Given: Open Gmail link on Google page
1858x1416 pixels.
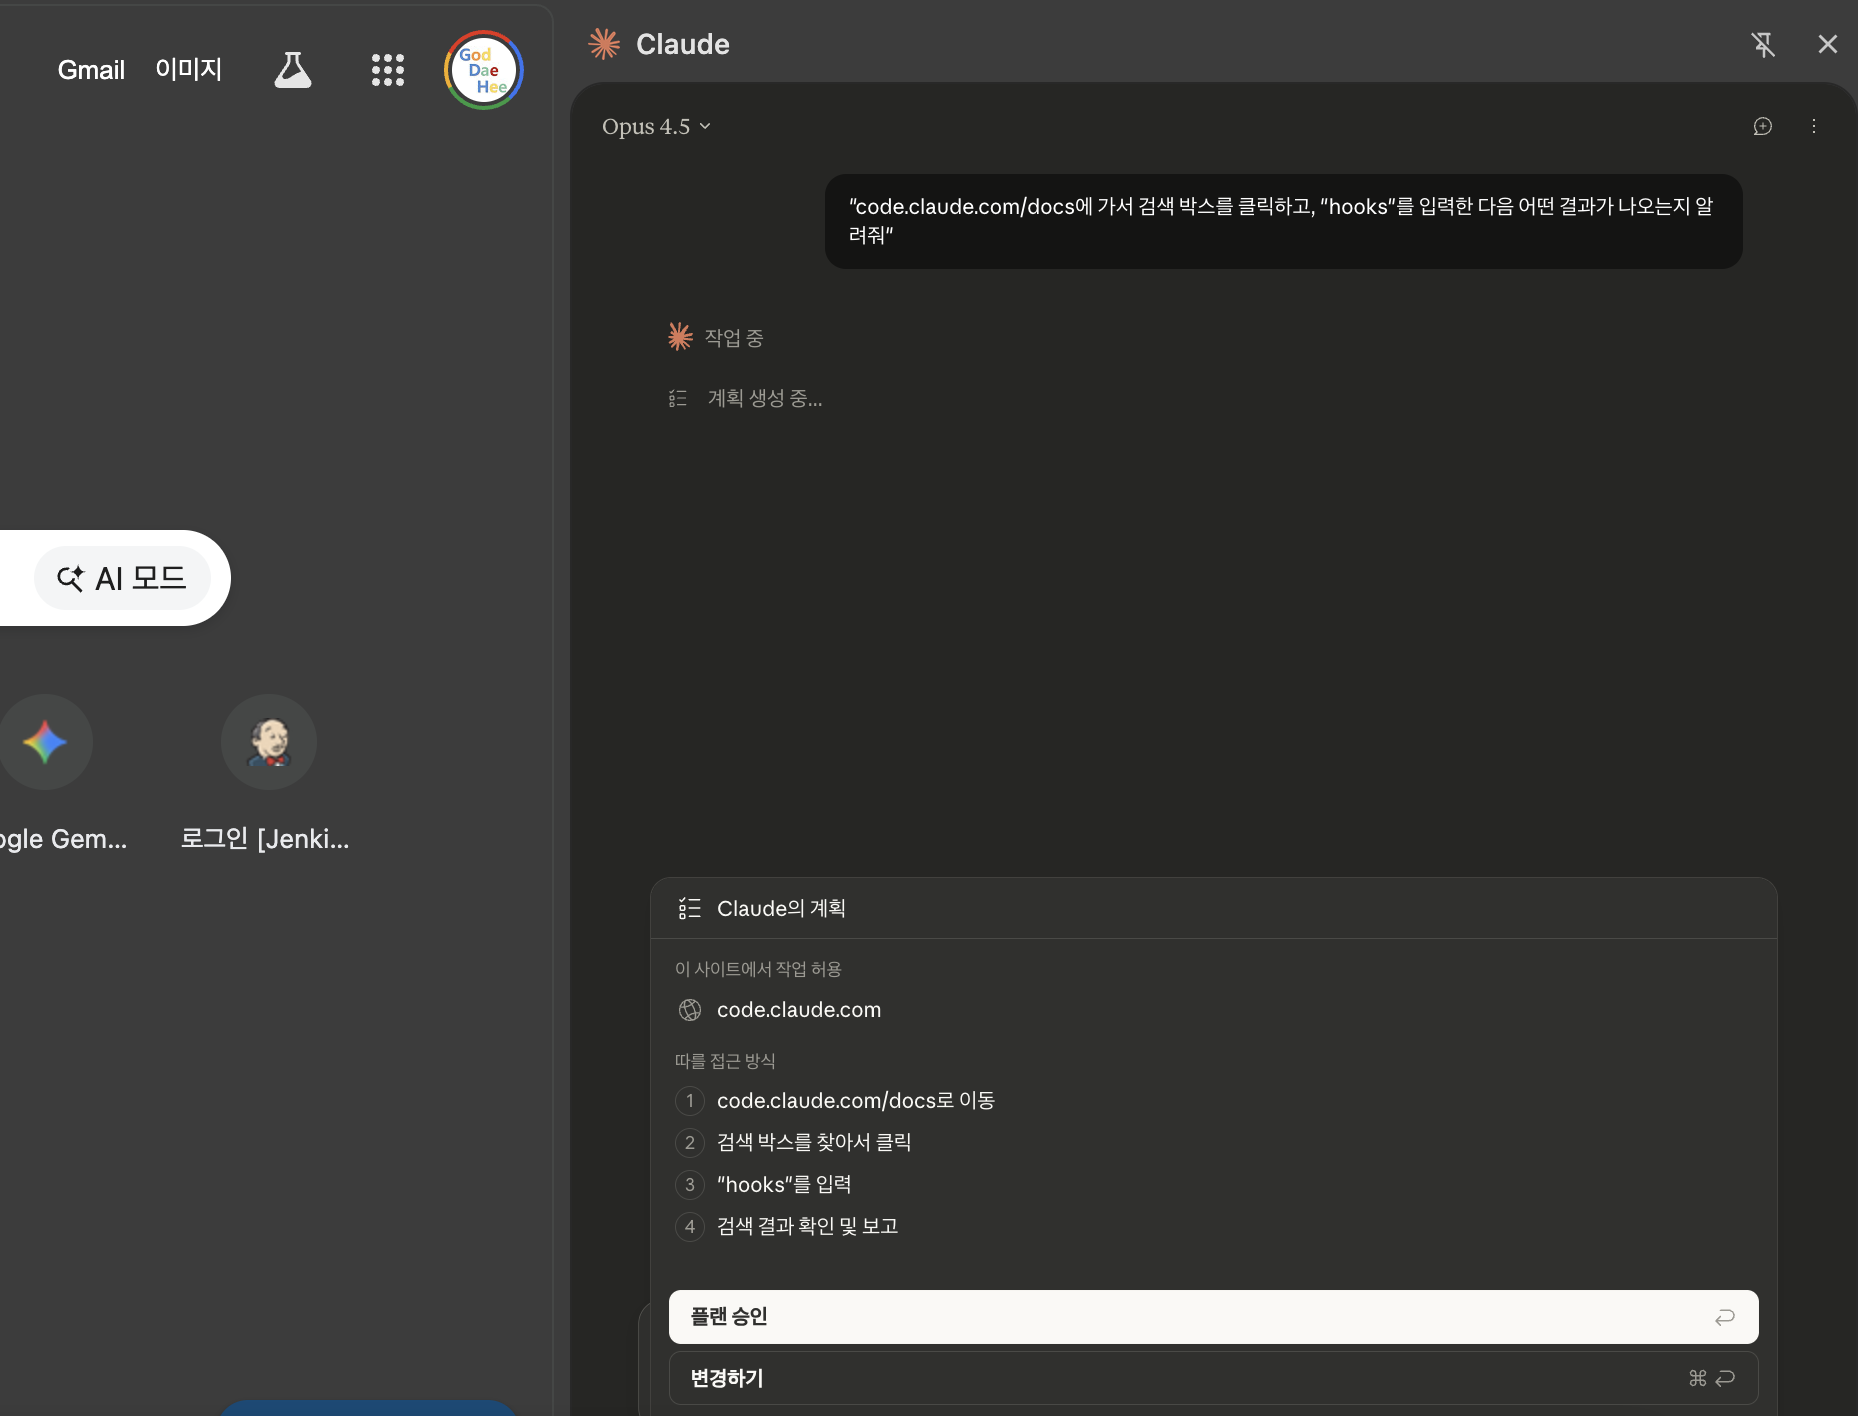Looking at the screenshot, I should pos(91,70).
